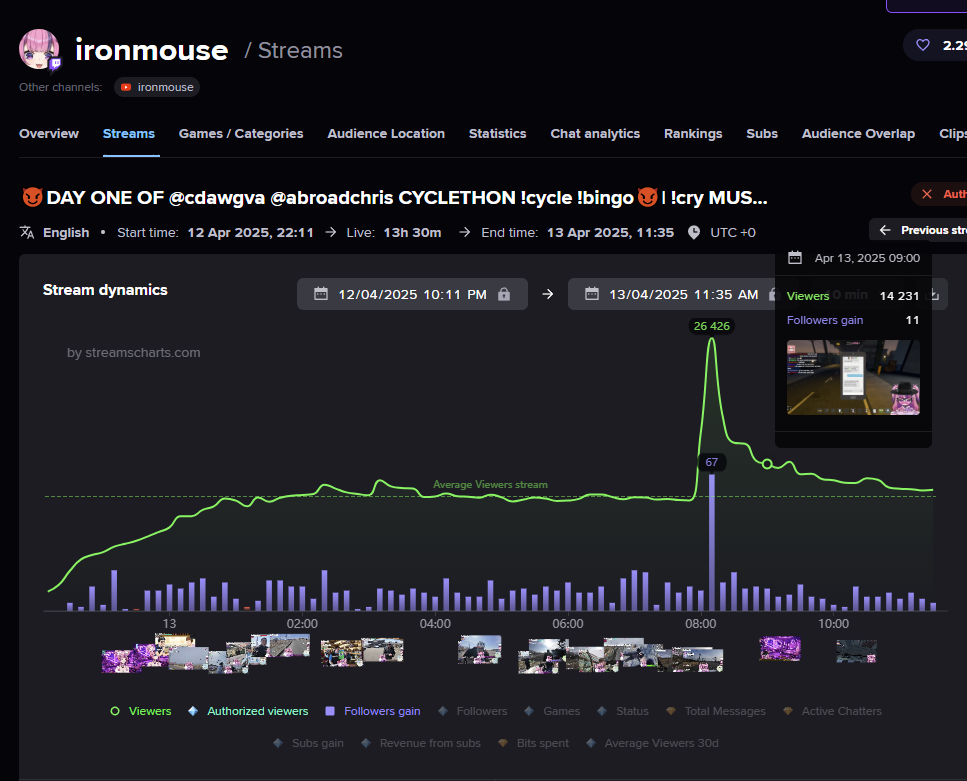This screenshot has height=781, width=967.
Task: Hide the Followers gain series
Action: 372,711
